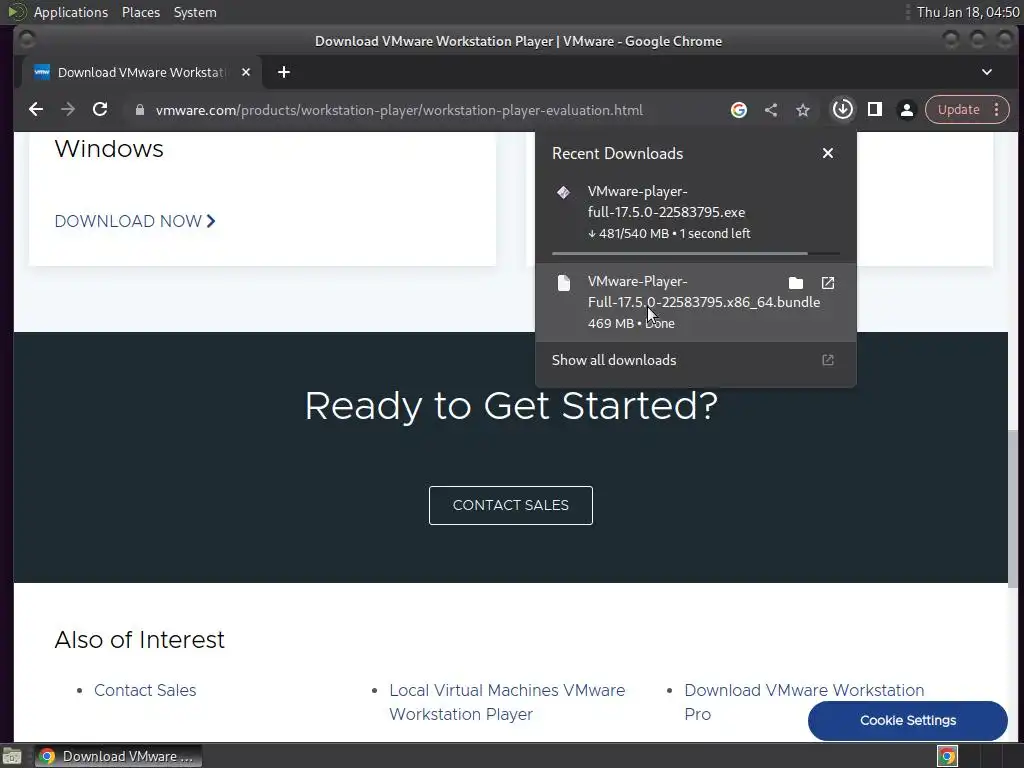Click the Also of Interest heading
Image resolution: width=1024 pixels, height=768 pixels.
(139, 640)
